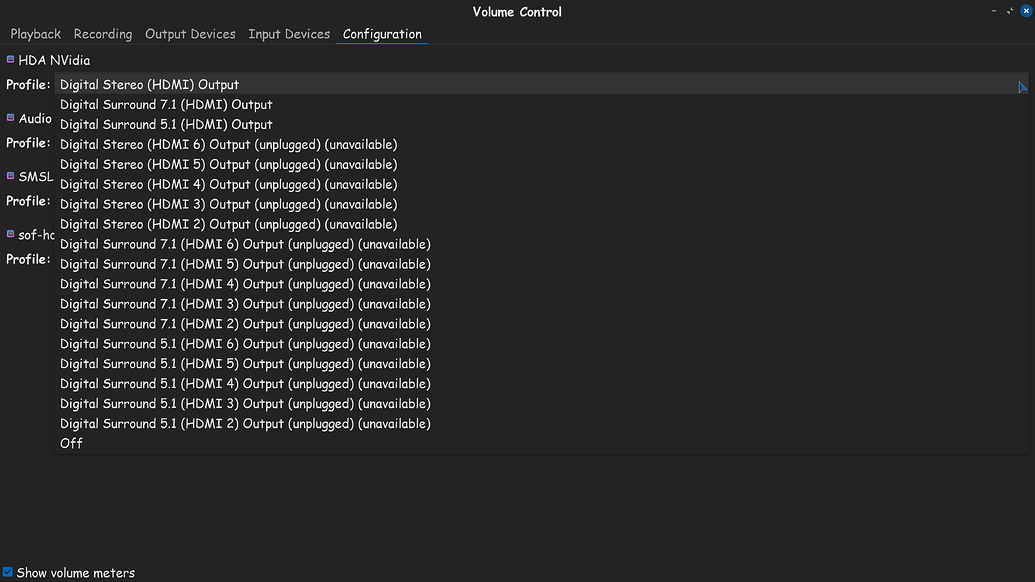Click the sof-hda card icon

[11, 234]
